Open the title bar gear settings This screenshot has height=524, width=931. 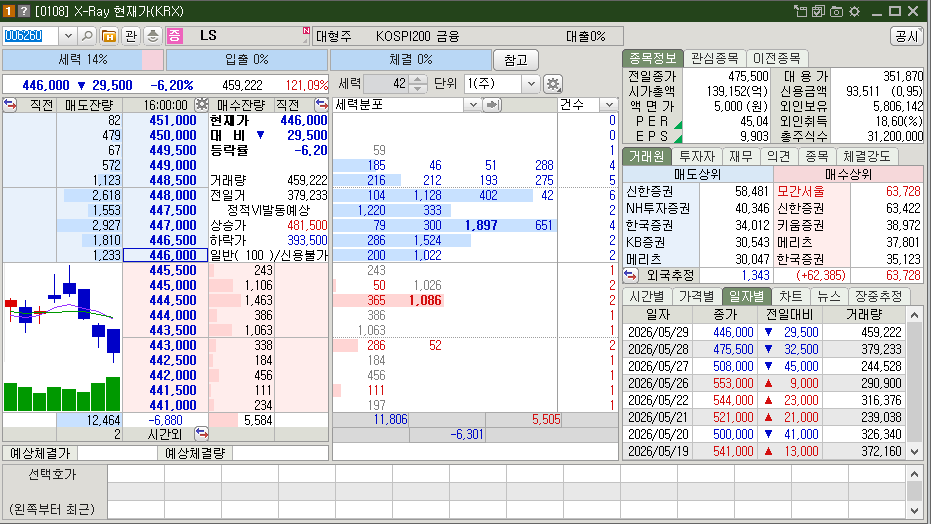click(854, 11)
